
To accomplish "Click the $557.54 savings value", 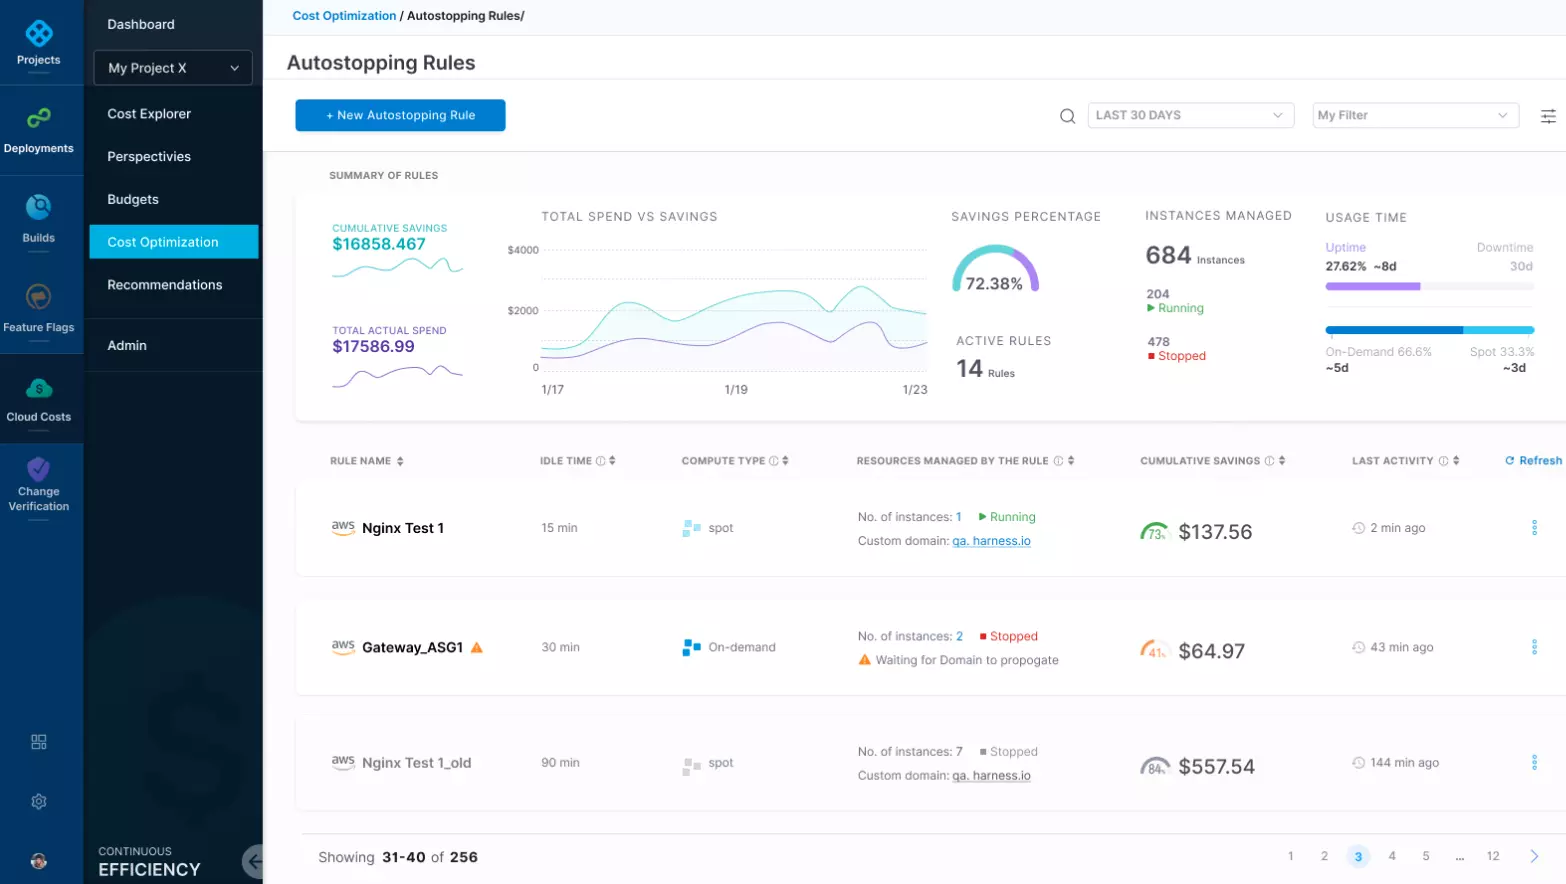I will tap(1216, 767).
